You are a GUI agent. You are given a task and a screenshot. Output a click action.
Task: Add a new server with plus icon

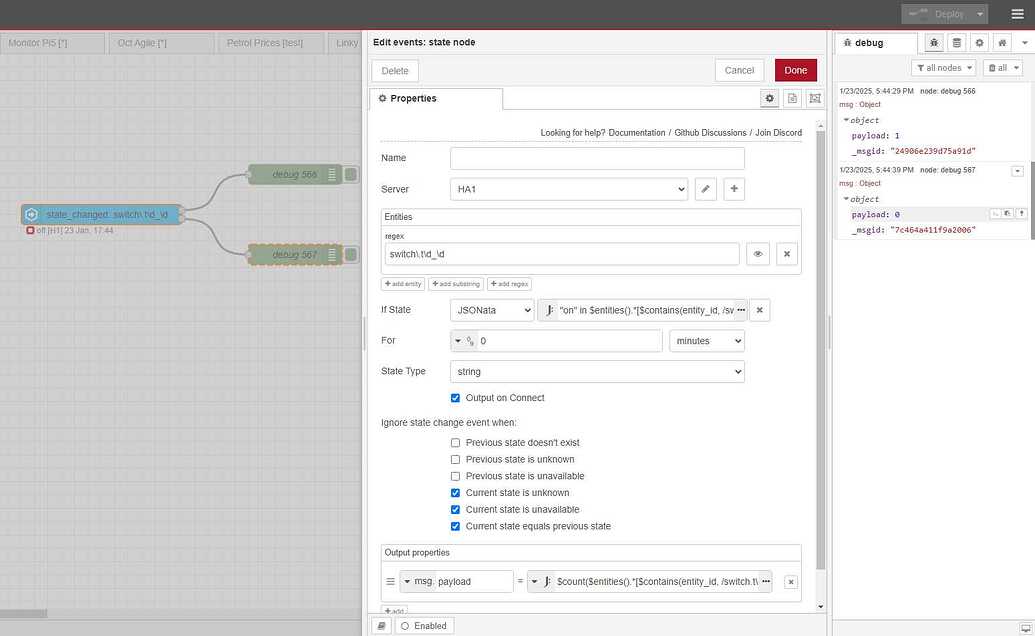(734, 189)
